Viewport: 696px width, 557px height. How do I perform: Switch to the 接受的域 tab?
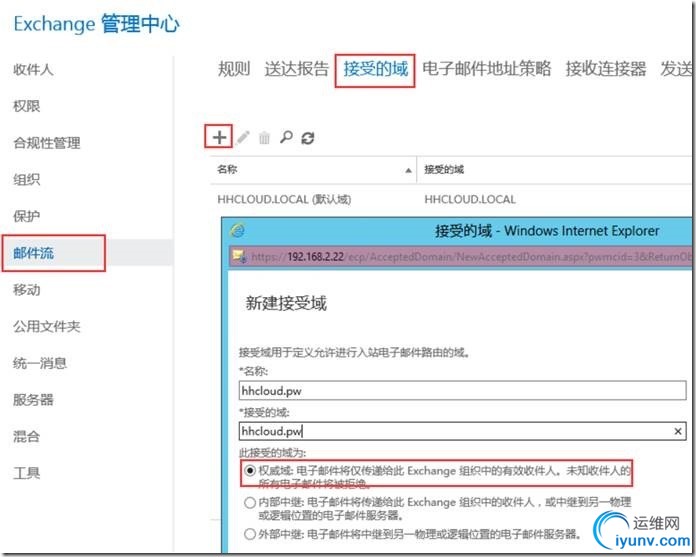pos(376,69)
